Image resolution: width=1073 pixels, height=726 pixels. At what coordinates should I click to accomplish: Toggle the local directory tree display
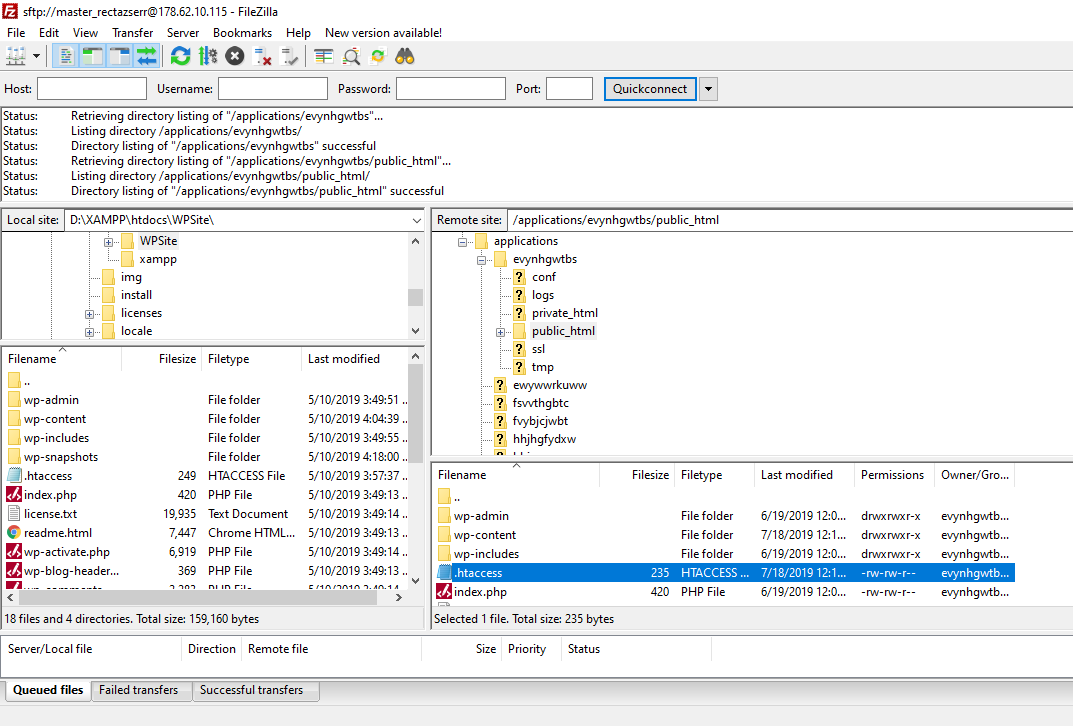[x=92, y=56]
